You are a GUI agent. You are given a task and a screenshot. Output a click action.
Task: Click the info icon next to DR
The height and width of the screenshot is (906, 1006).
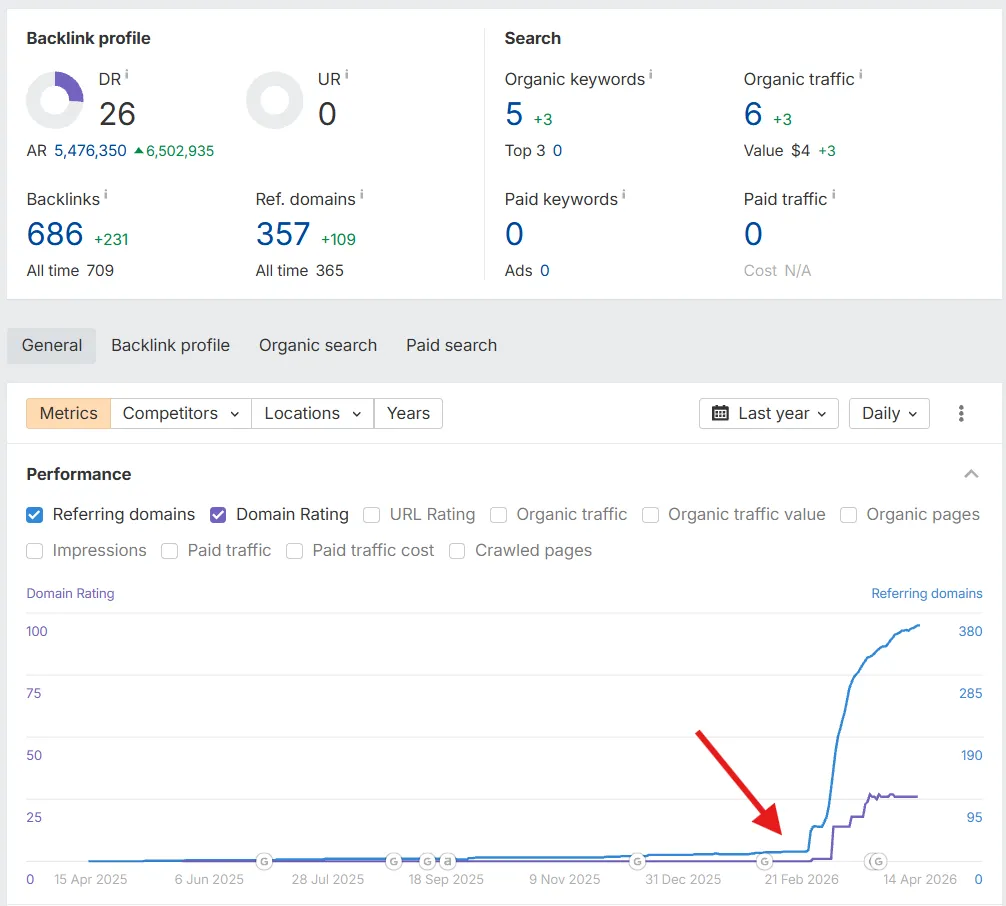[127, 75]
